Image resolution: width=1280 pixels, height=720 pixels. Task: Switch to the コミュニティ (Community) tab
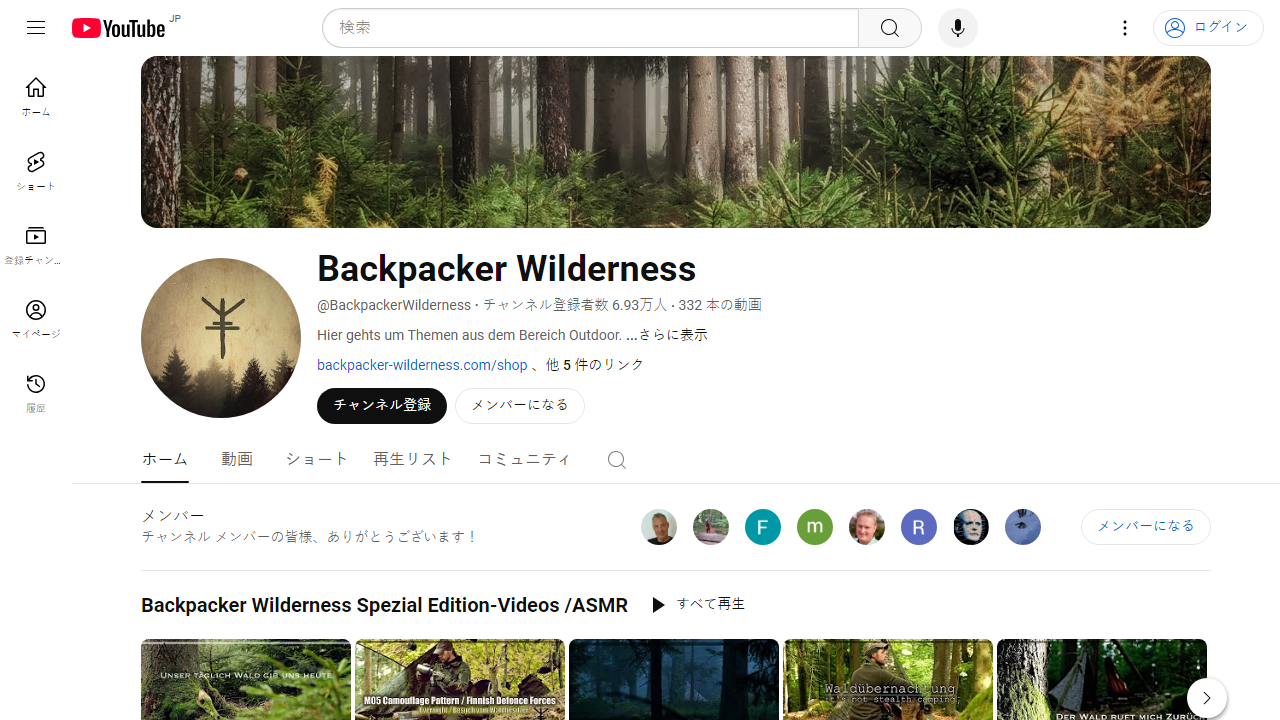pos(524,459)
